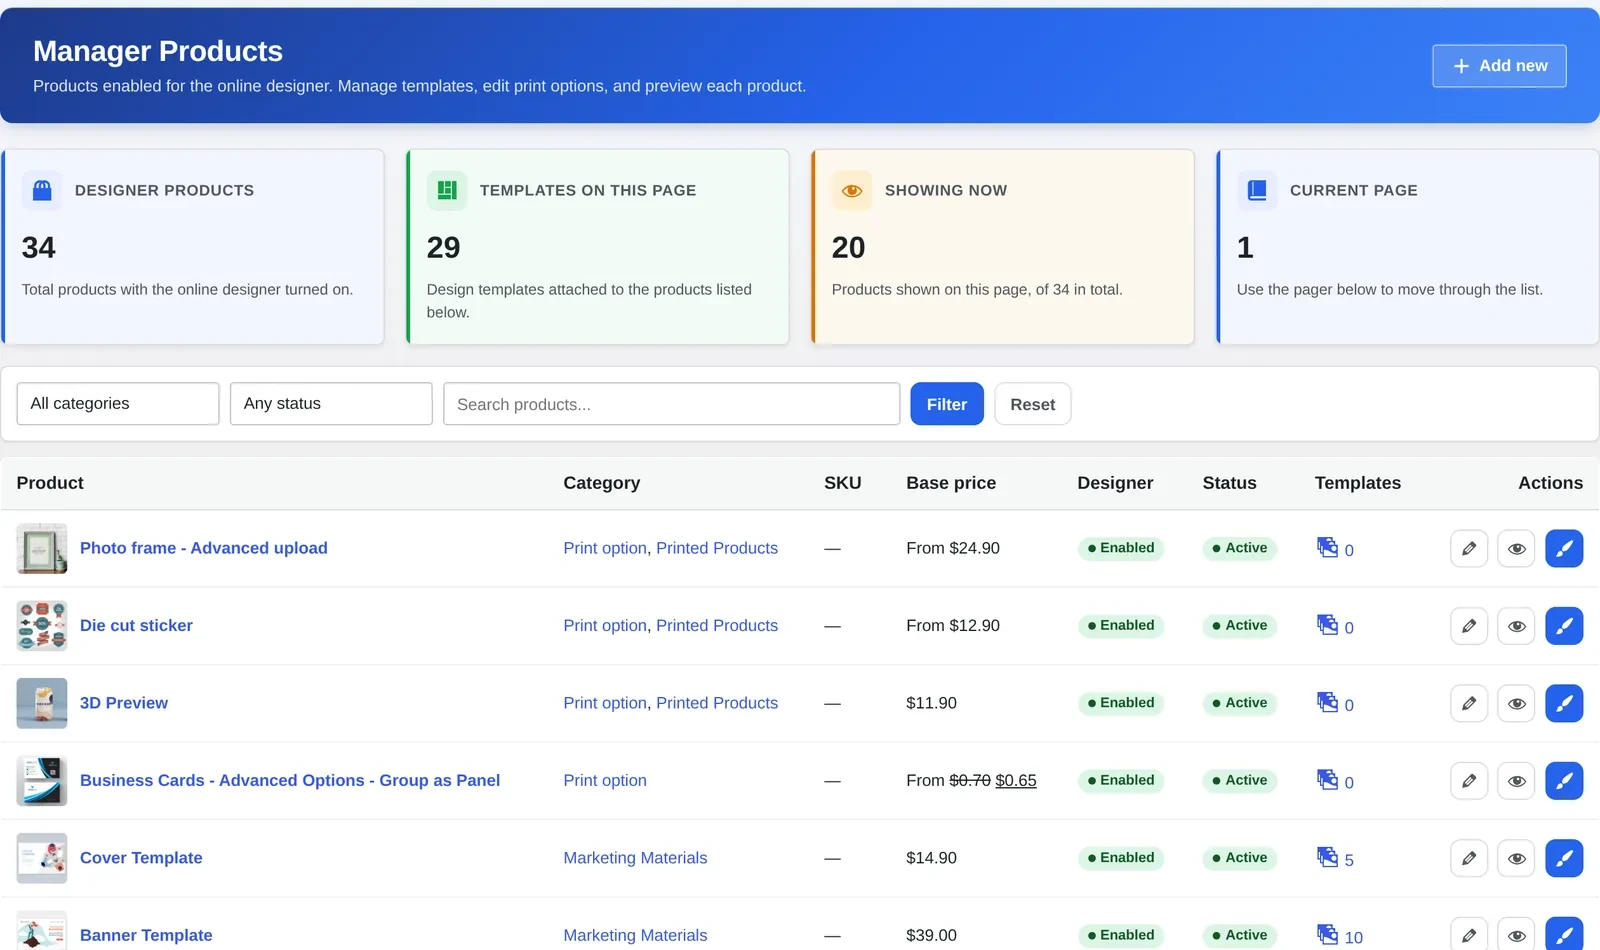Edit Die cut sticker via pencil icon
This screenshot has width=1600, height=950.
[x=1469, y=626]
